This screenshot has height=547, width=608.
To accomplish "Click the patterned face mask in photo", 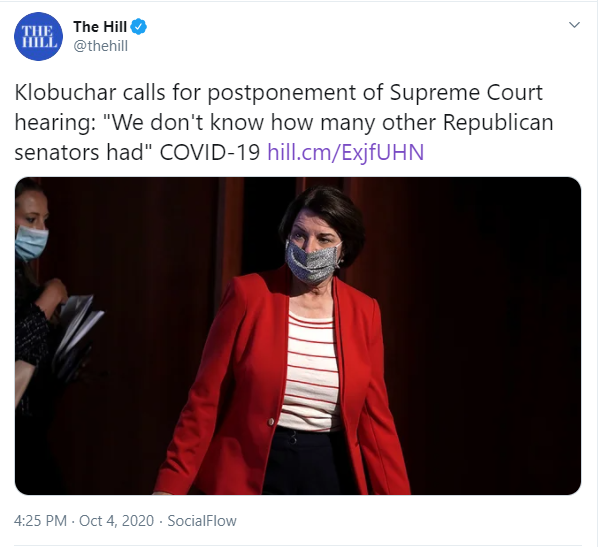I will tap(313, 262).
